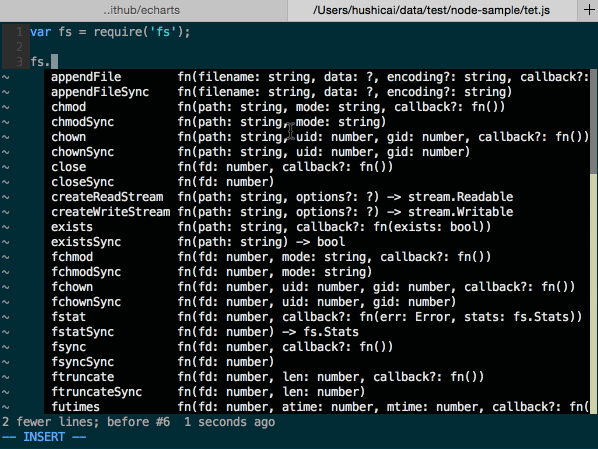Choose createWriteStream suggestion
Viewport: 598px width, 449px height.
pos(317,212)
